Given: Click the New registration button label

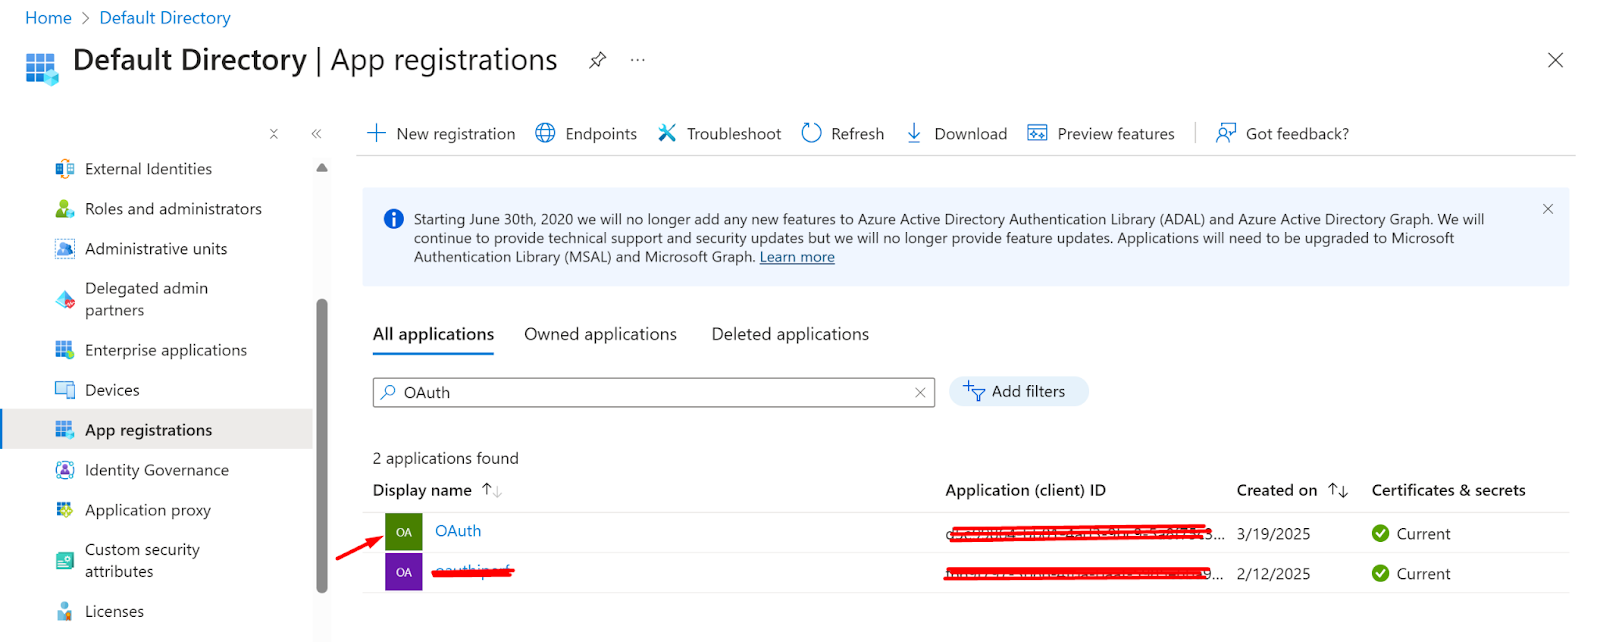Looking at the screenshot, I should point(456,134).
